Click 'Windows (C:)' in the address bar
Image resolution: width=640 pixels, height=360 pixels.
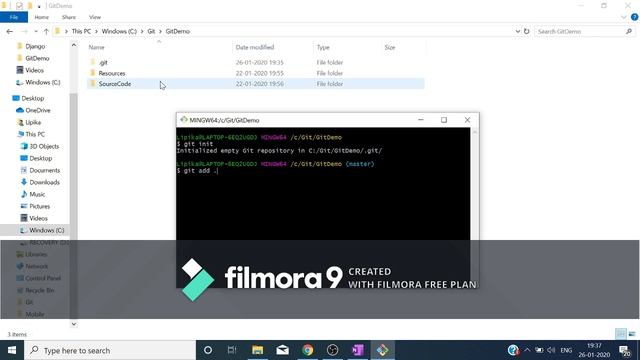(x=119, y=31)
